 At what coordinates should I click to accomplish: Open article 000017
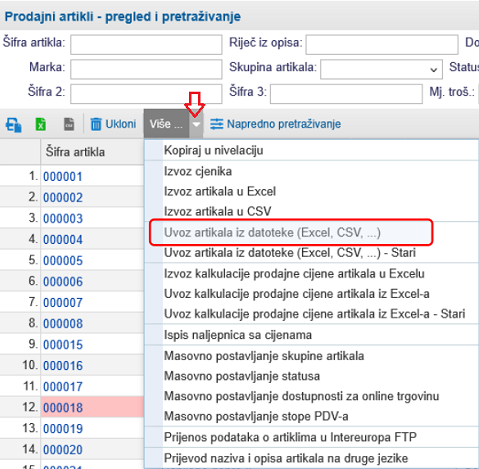63,386
